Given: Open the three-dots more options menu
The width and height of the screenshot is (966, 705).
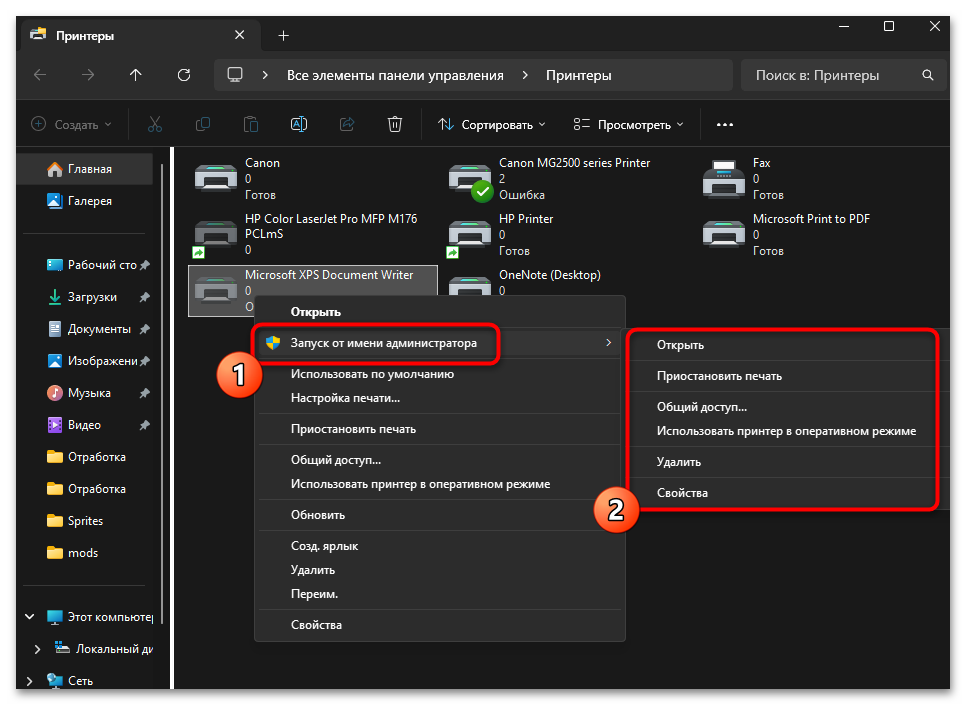Looking at the screenshot, I should click(724, 124).
